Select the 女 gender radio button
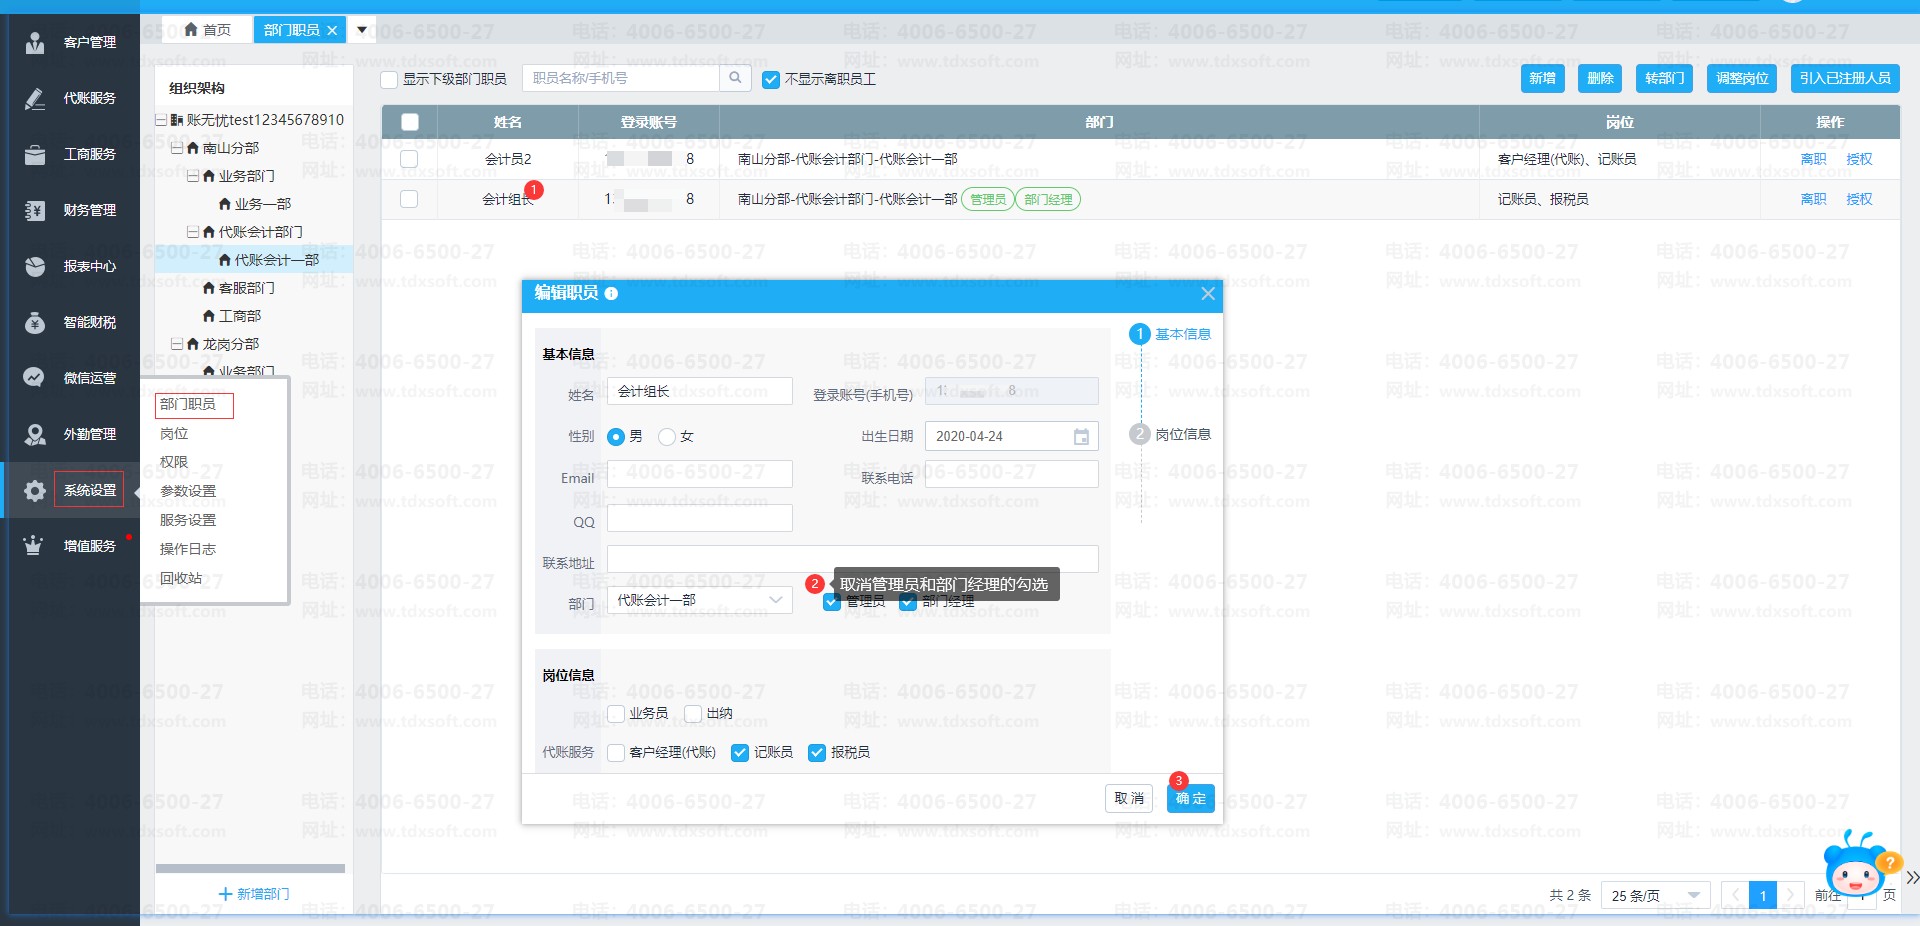 click(x=667, y=437)
